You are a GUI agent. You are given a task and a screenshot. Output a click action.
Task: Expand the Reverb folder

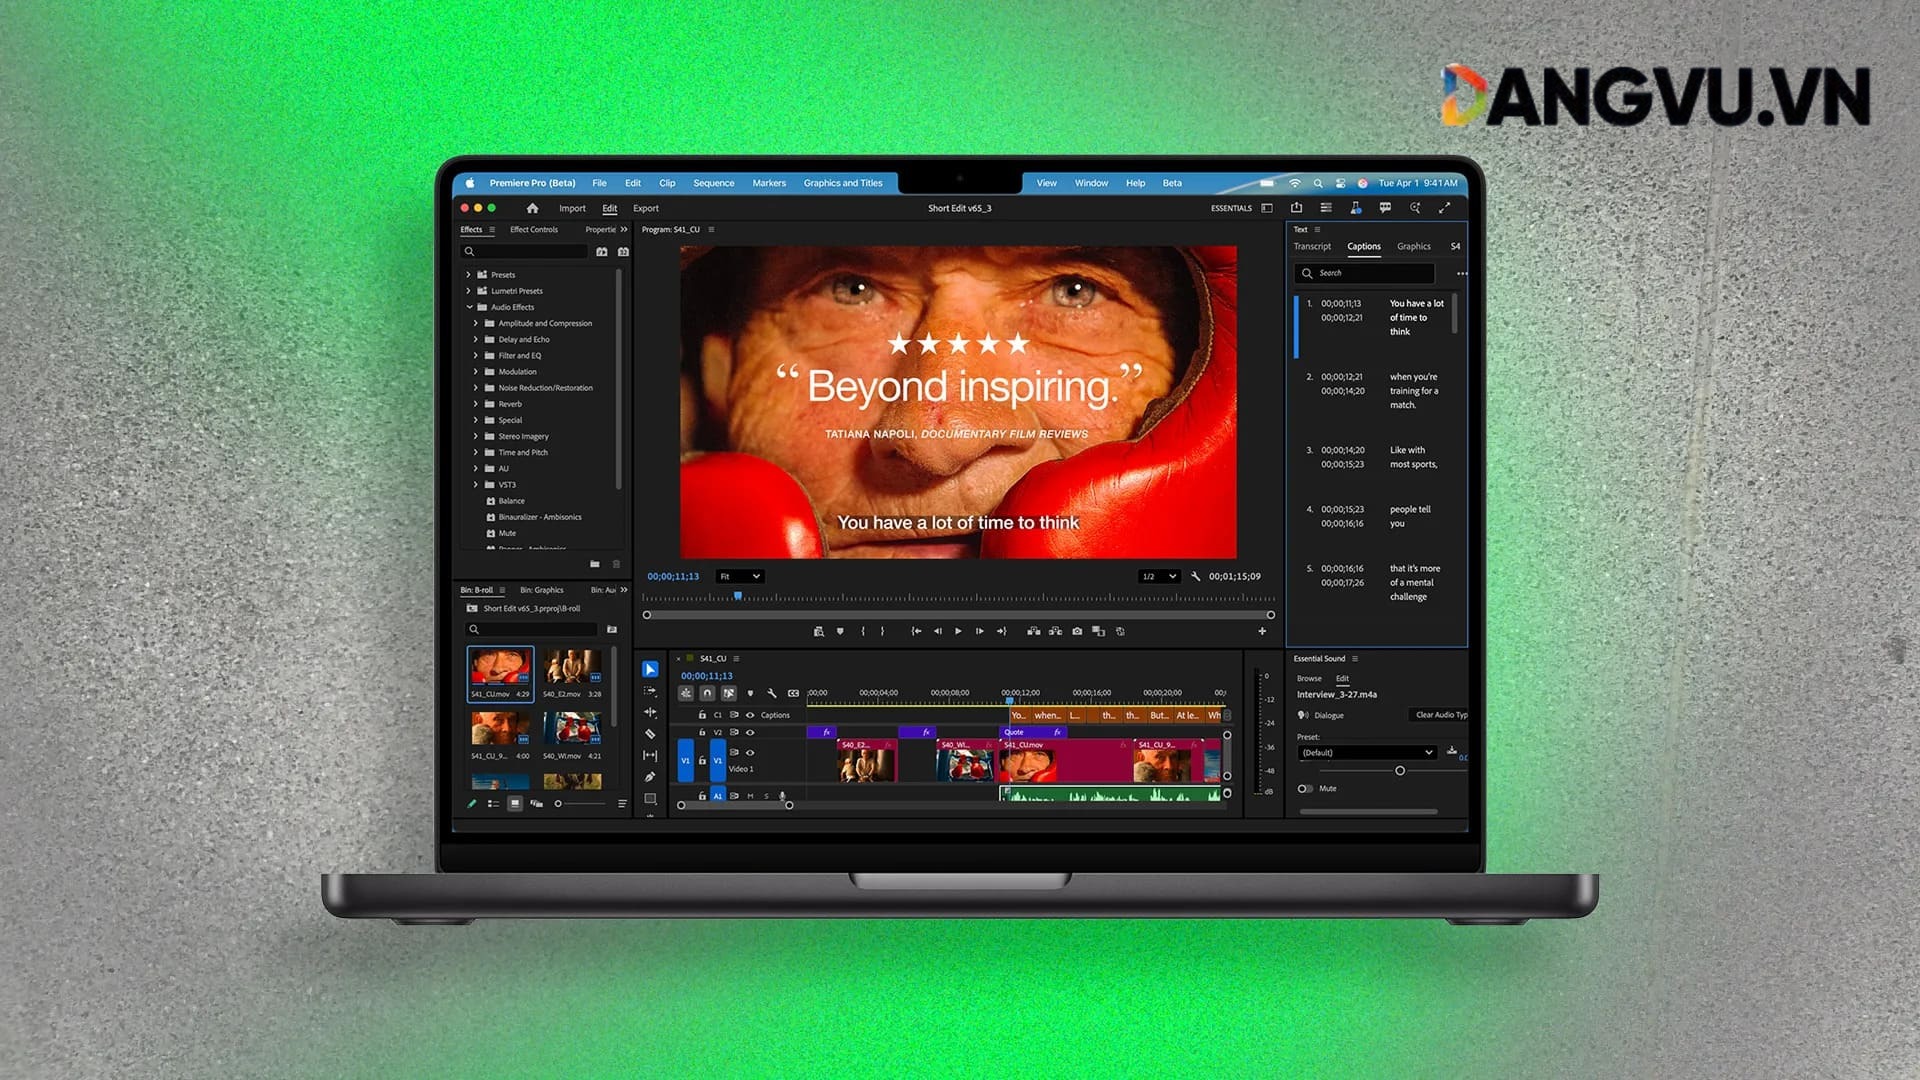coord(476,404)
